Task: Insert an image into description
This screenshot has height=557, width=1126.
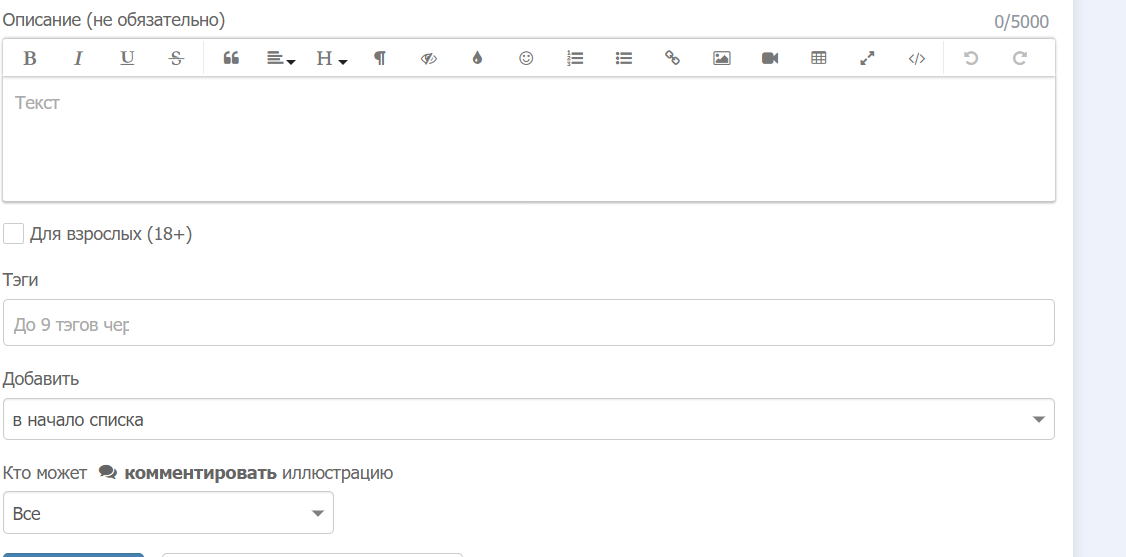Action: coord(721,58)
